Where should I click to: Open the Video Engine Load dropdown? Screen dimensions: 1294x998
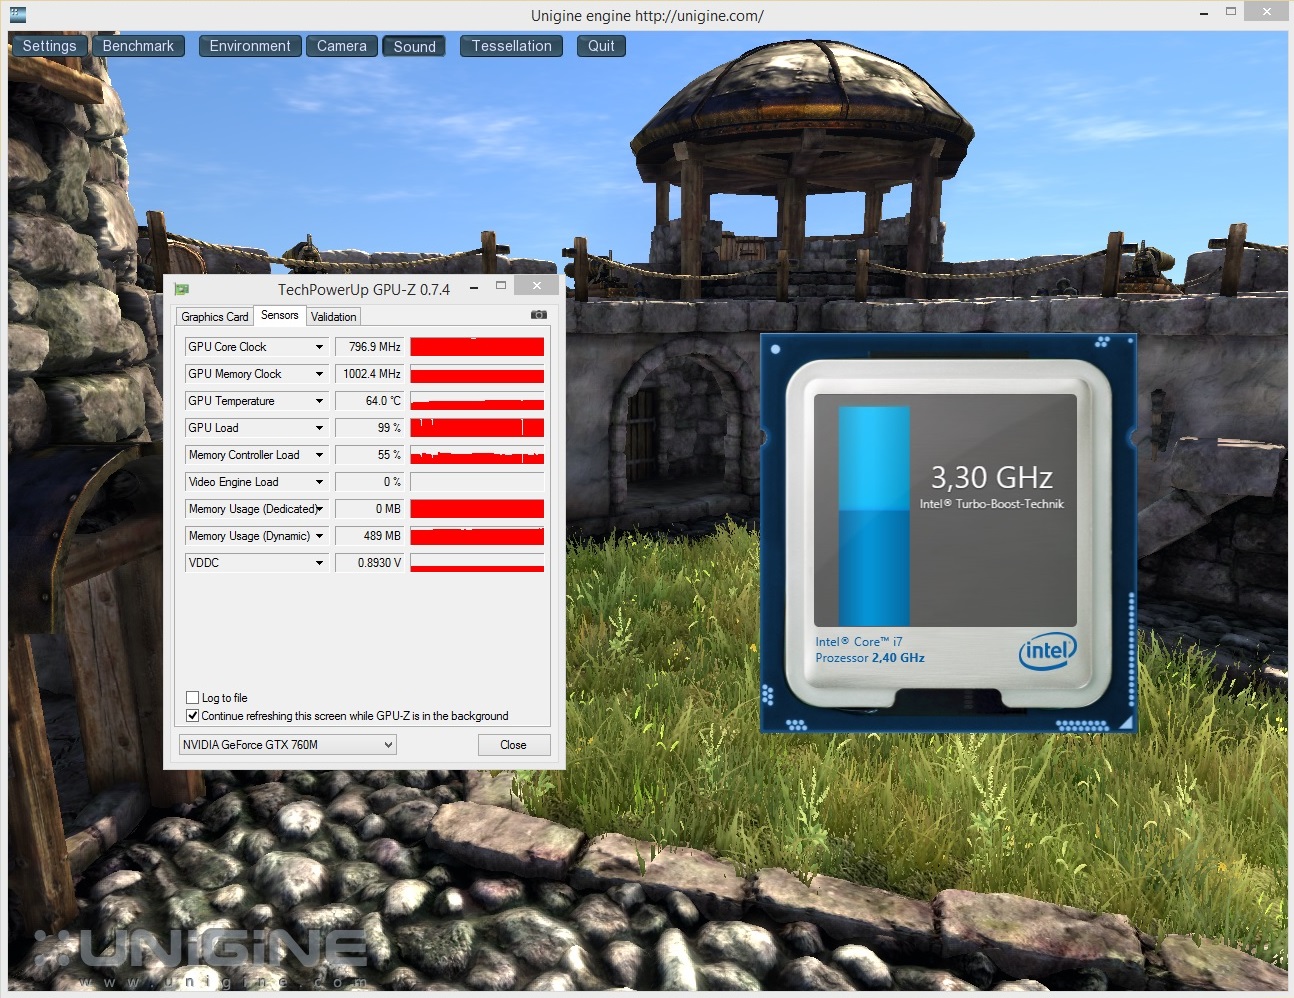319,482
